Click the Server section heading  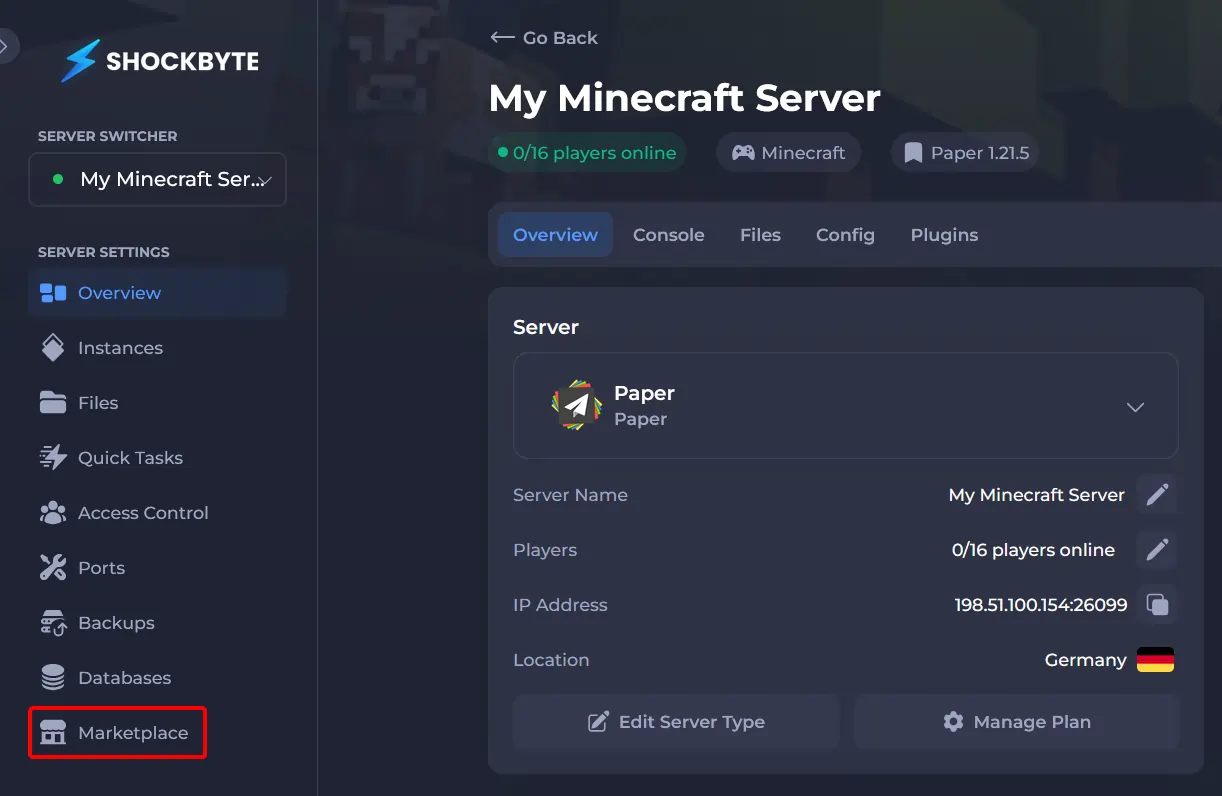pos(546,327)
